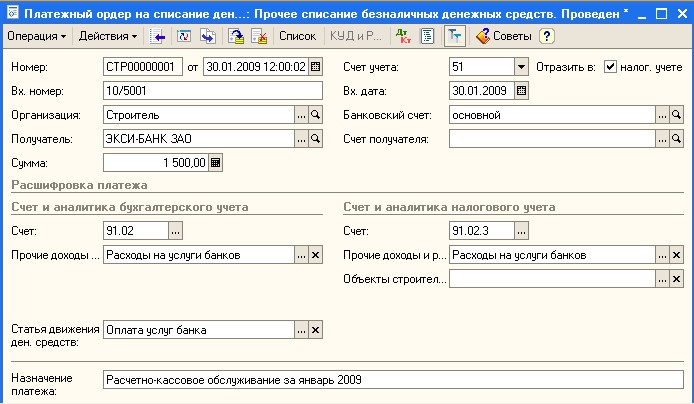Clear the Объекты строительства field with X
The height and width of the screenshot is (404, 694).
click(x=677, y=279)
